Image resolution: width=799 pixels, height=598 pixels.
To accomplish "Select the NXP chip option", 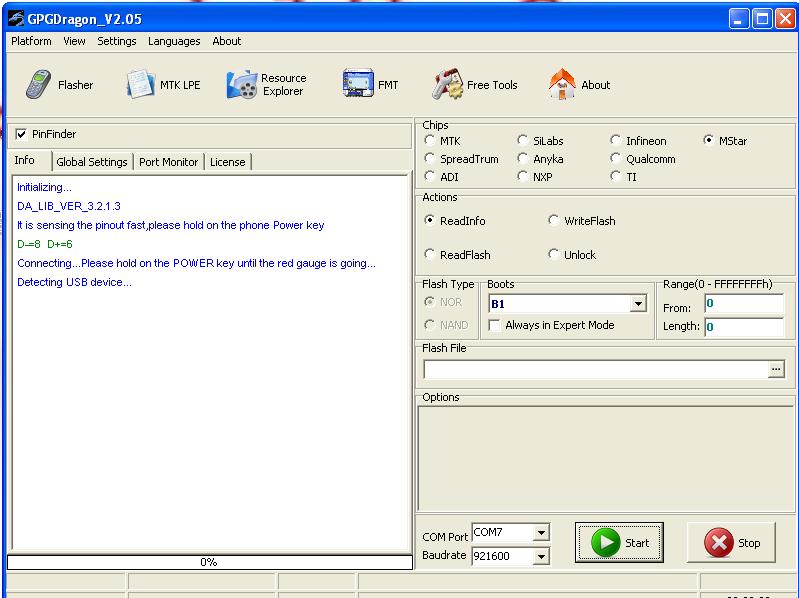I will pos(522,176).
